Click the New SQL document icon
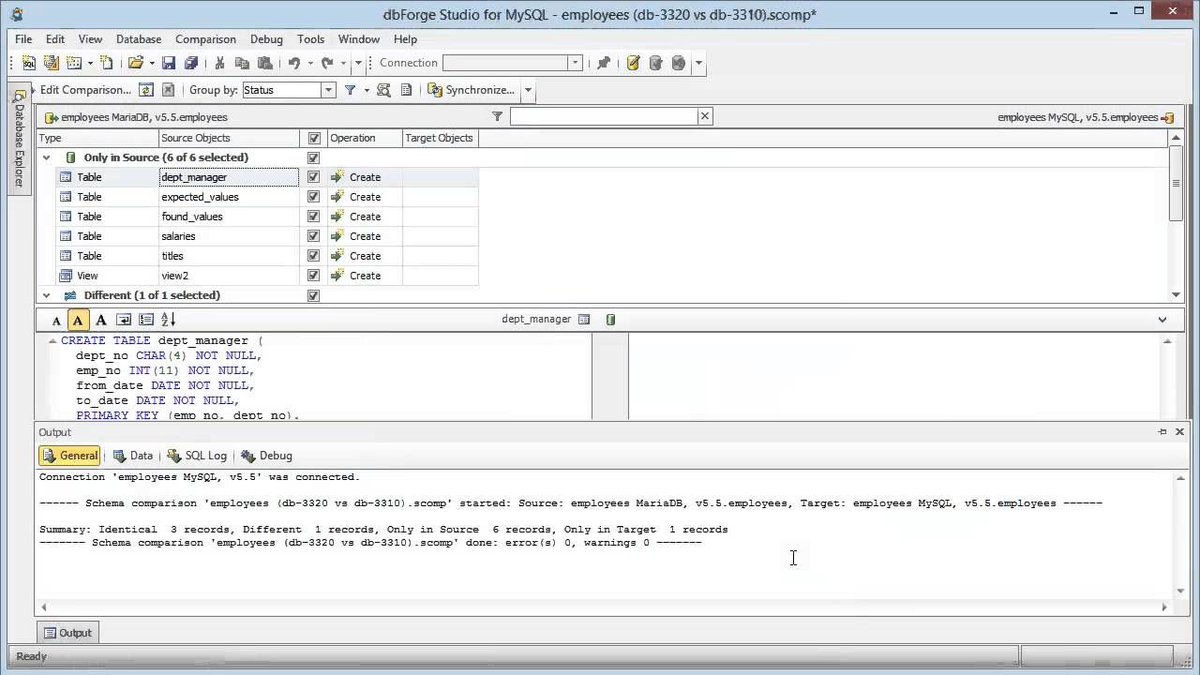 pyautogui.click(x=28, y=63)
